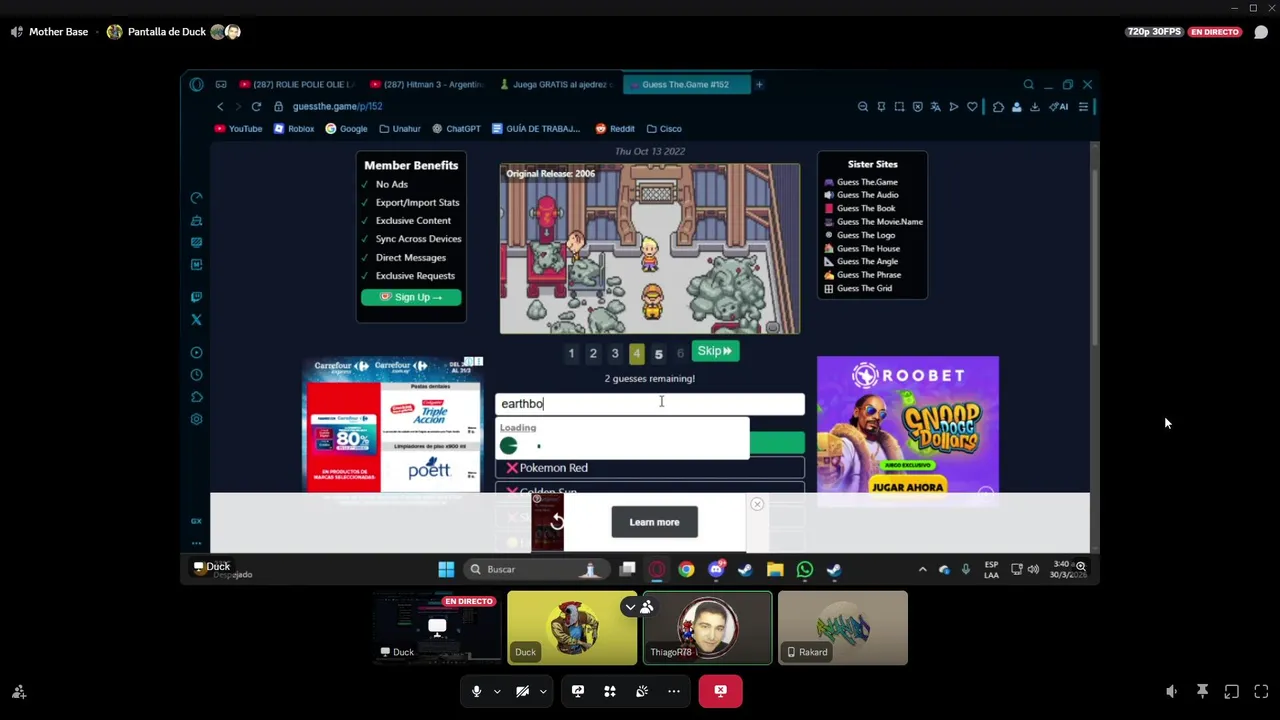The image size is (1280, 720).
Task: Click the taskbar Buscar search box
Action: click(x=535, y=569)
